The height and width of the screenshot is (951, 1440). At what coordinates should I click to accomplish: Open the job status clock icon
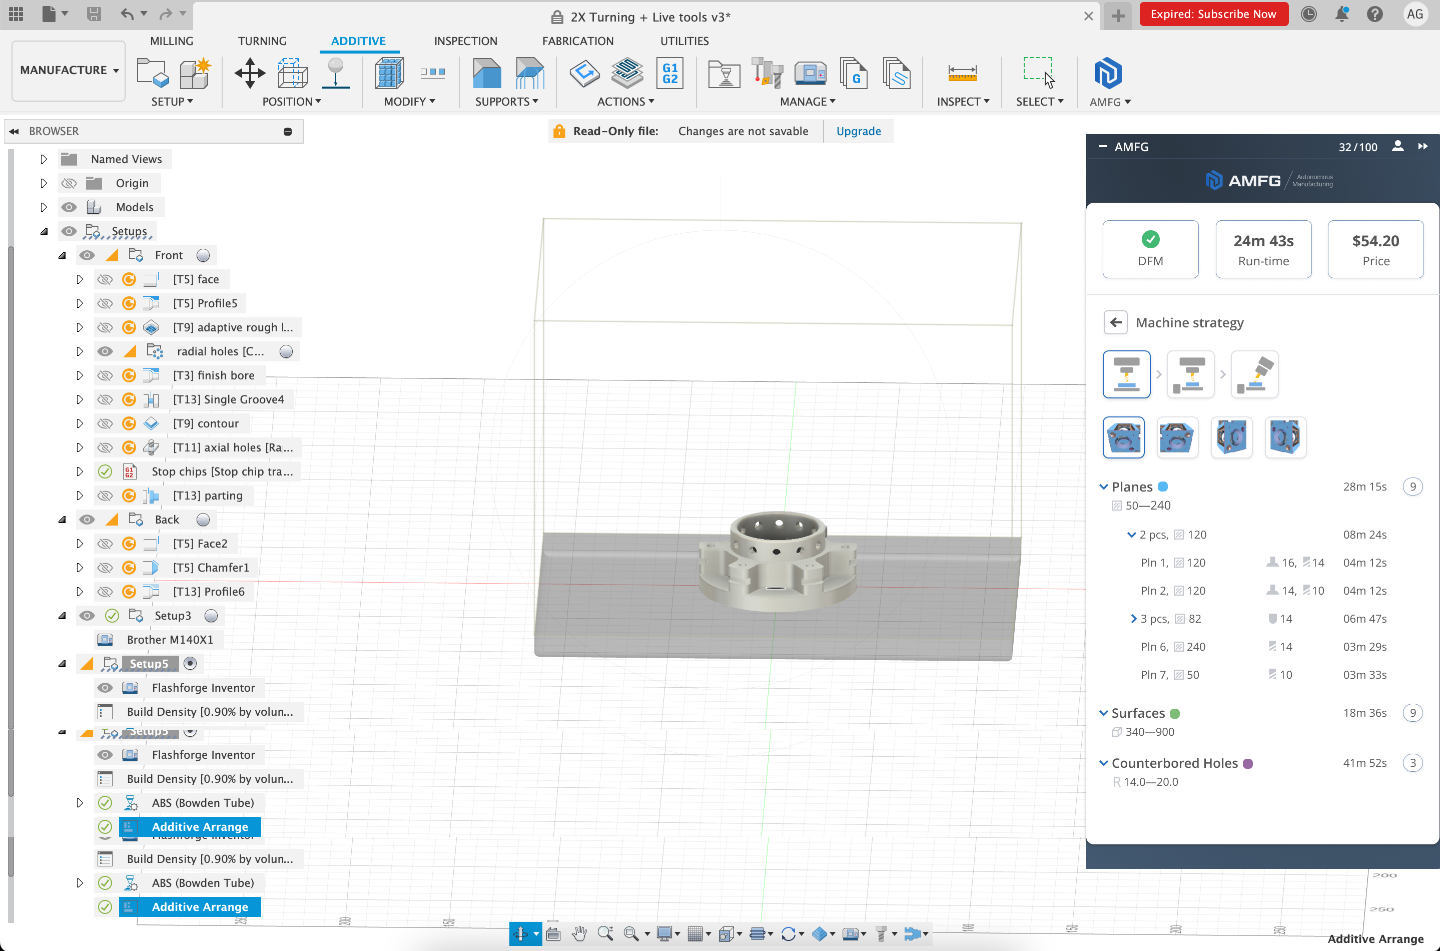pyautogui.click(x=1309, y=14)
